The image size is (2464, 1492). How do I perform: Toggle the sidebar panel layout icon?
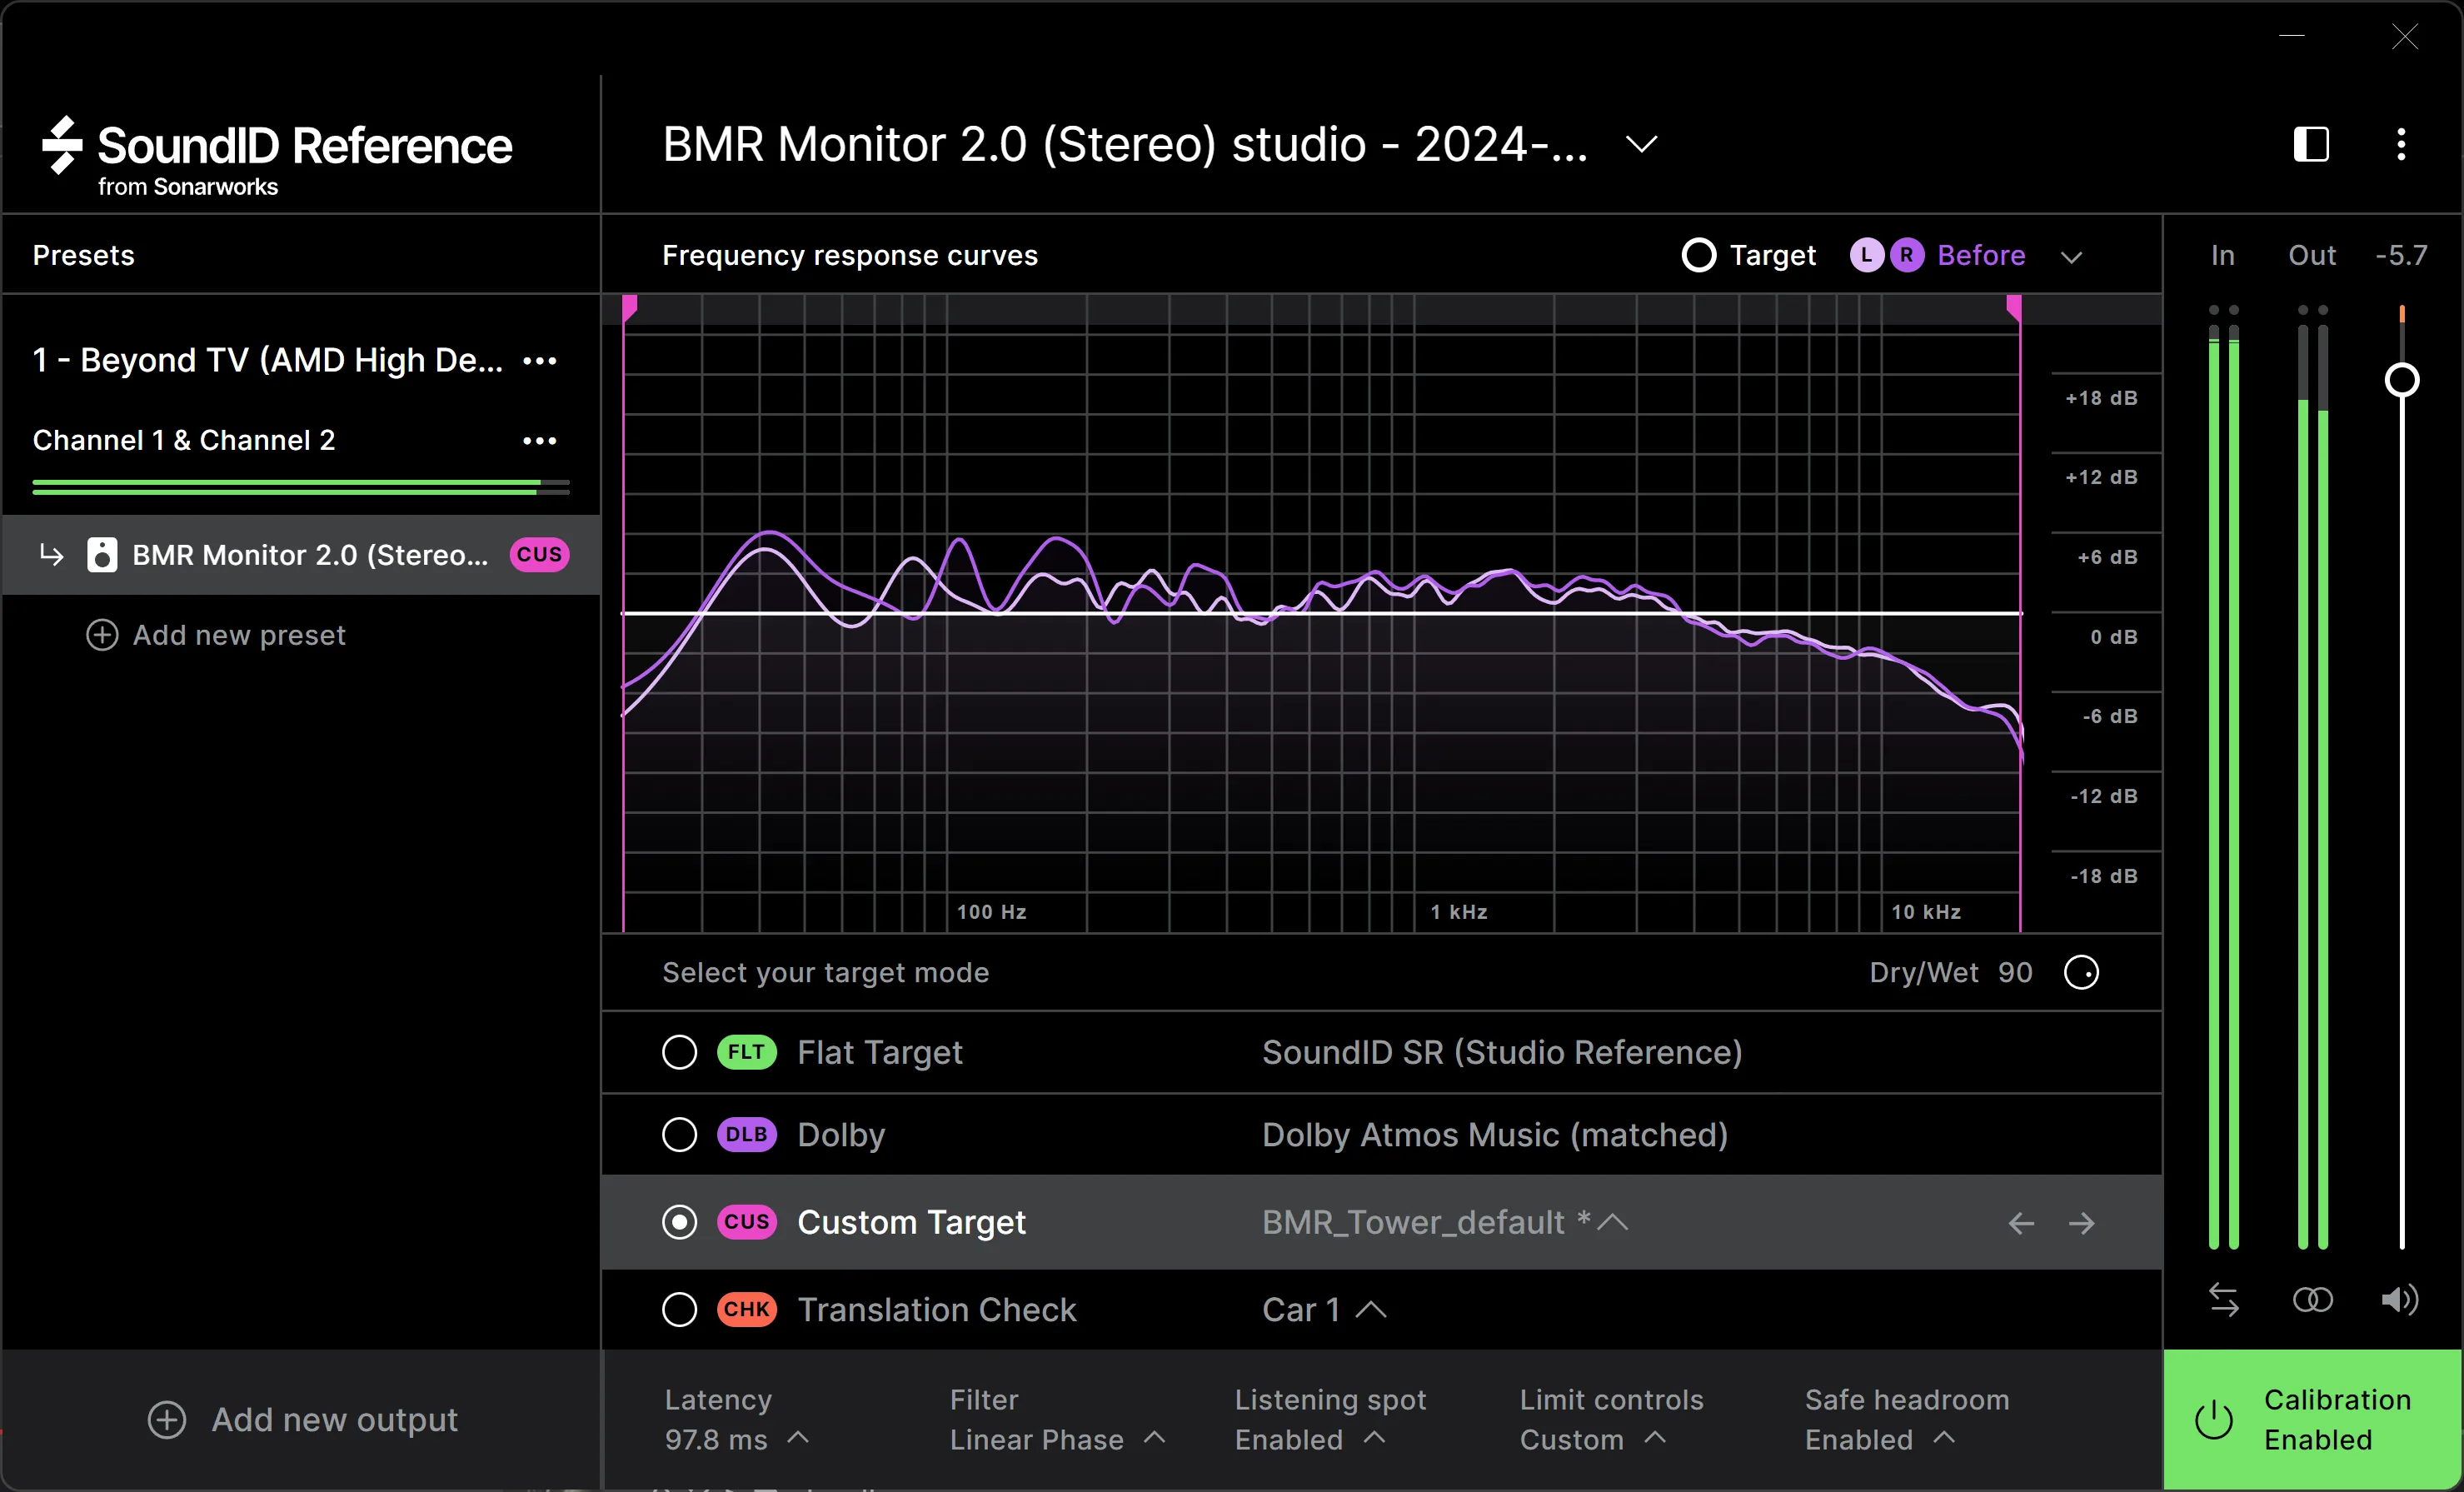(2311, 144)
